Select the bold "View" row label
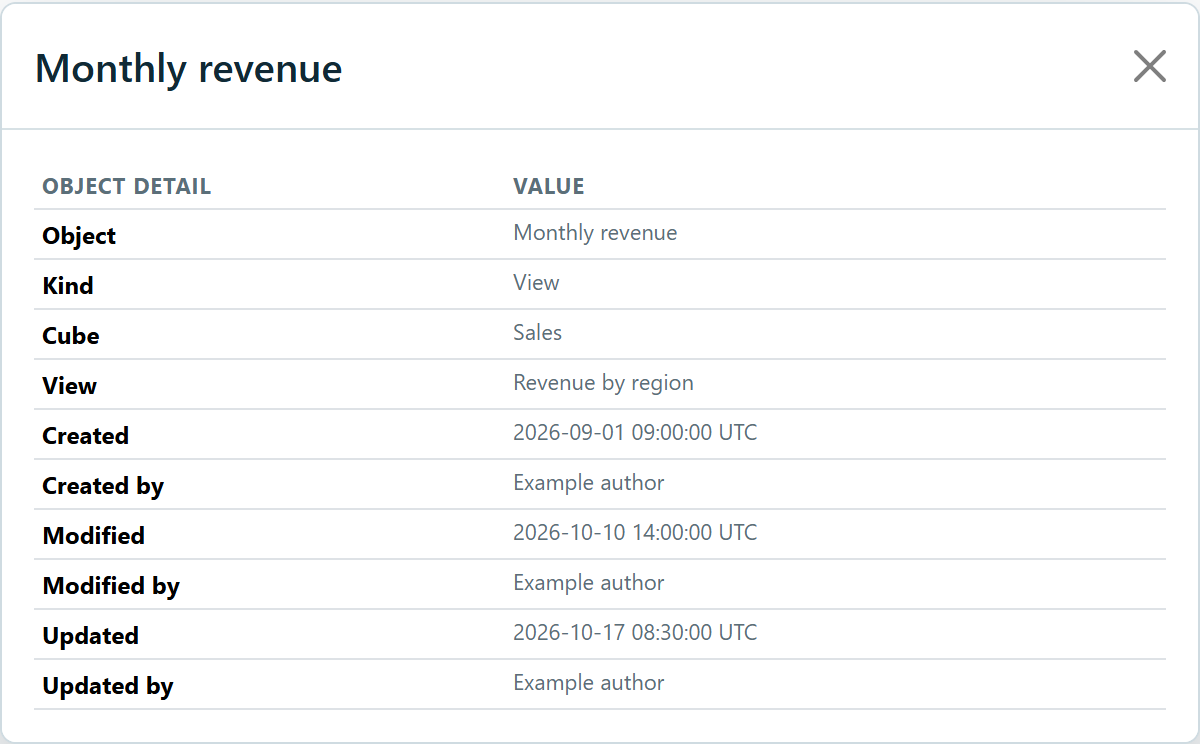1200x744 pixels. (x=70, y=386)
